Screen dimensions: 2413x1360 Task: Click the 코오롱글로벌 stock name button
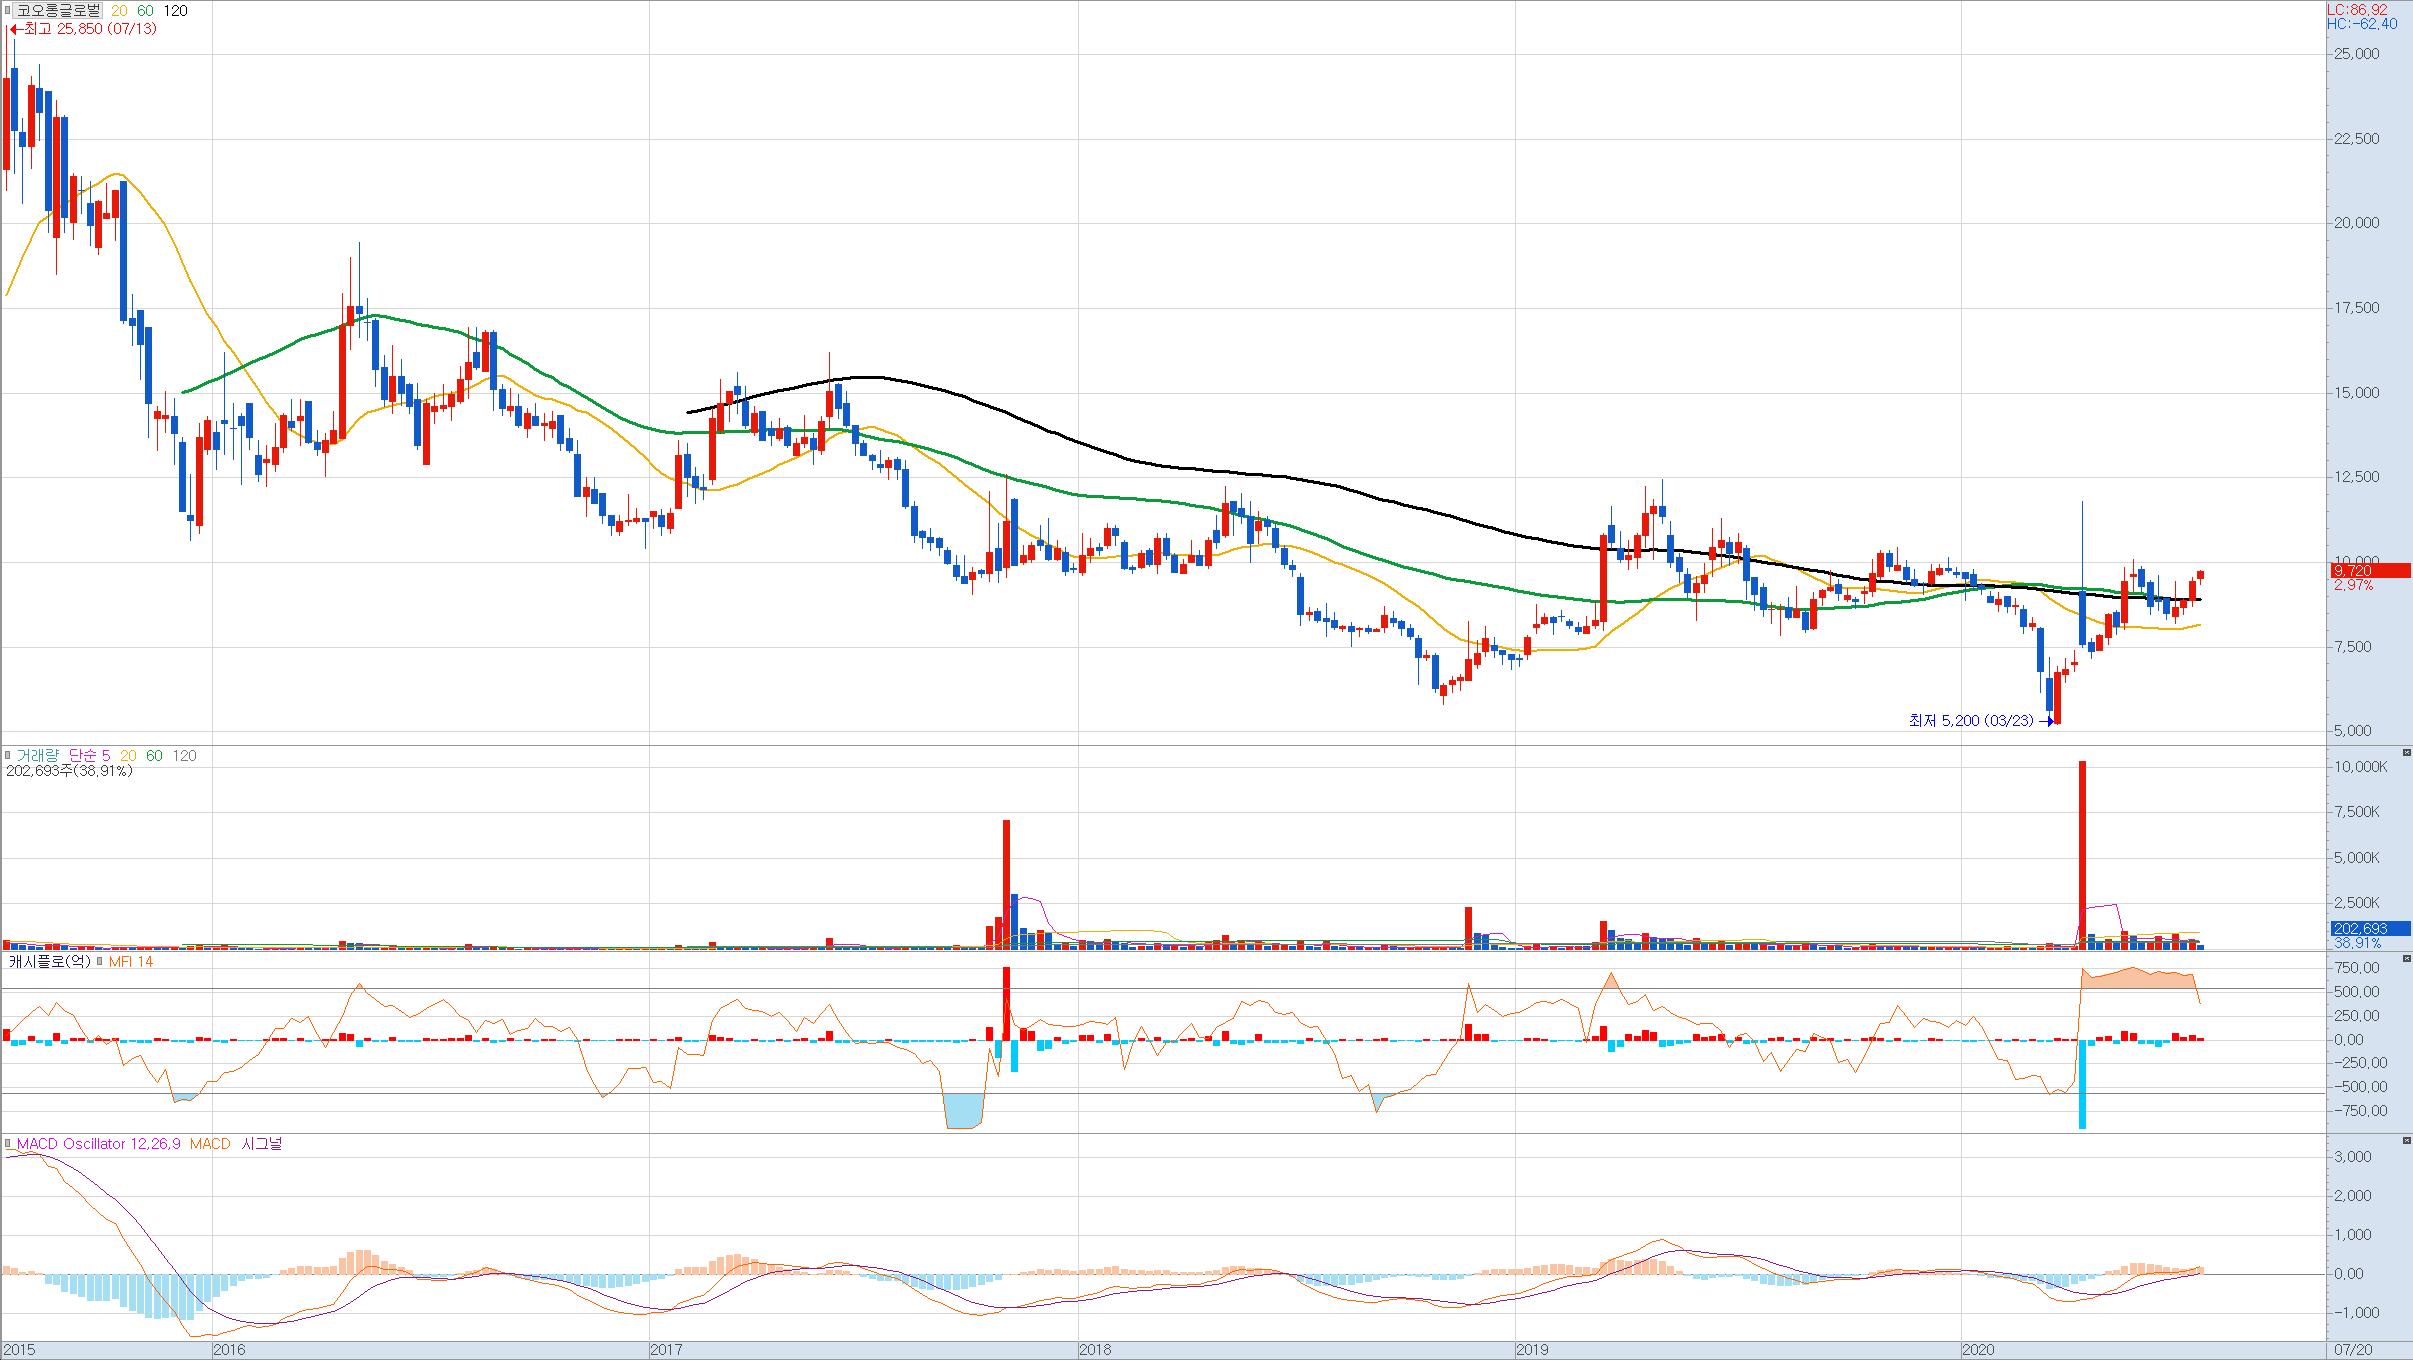pos(58,11)
